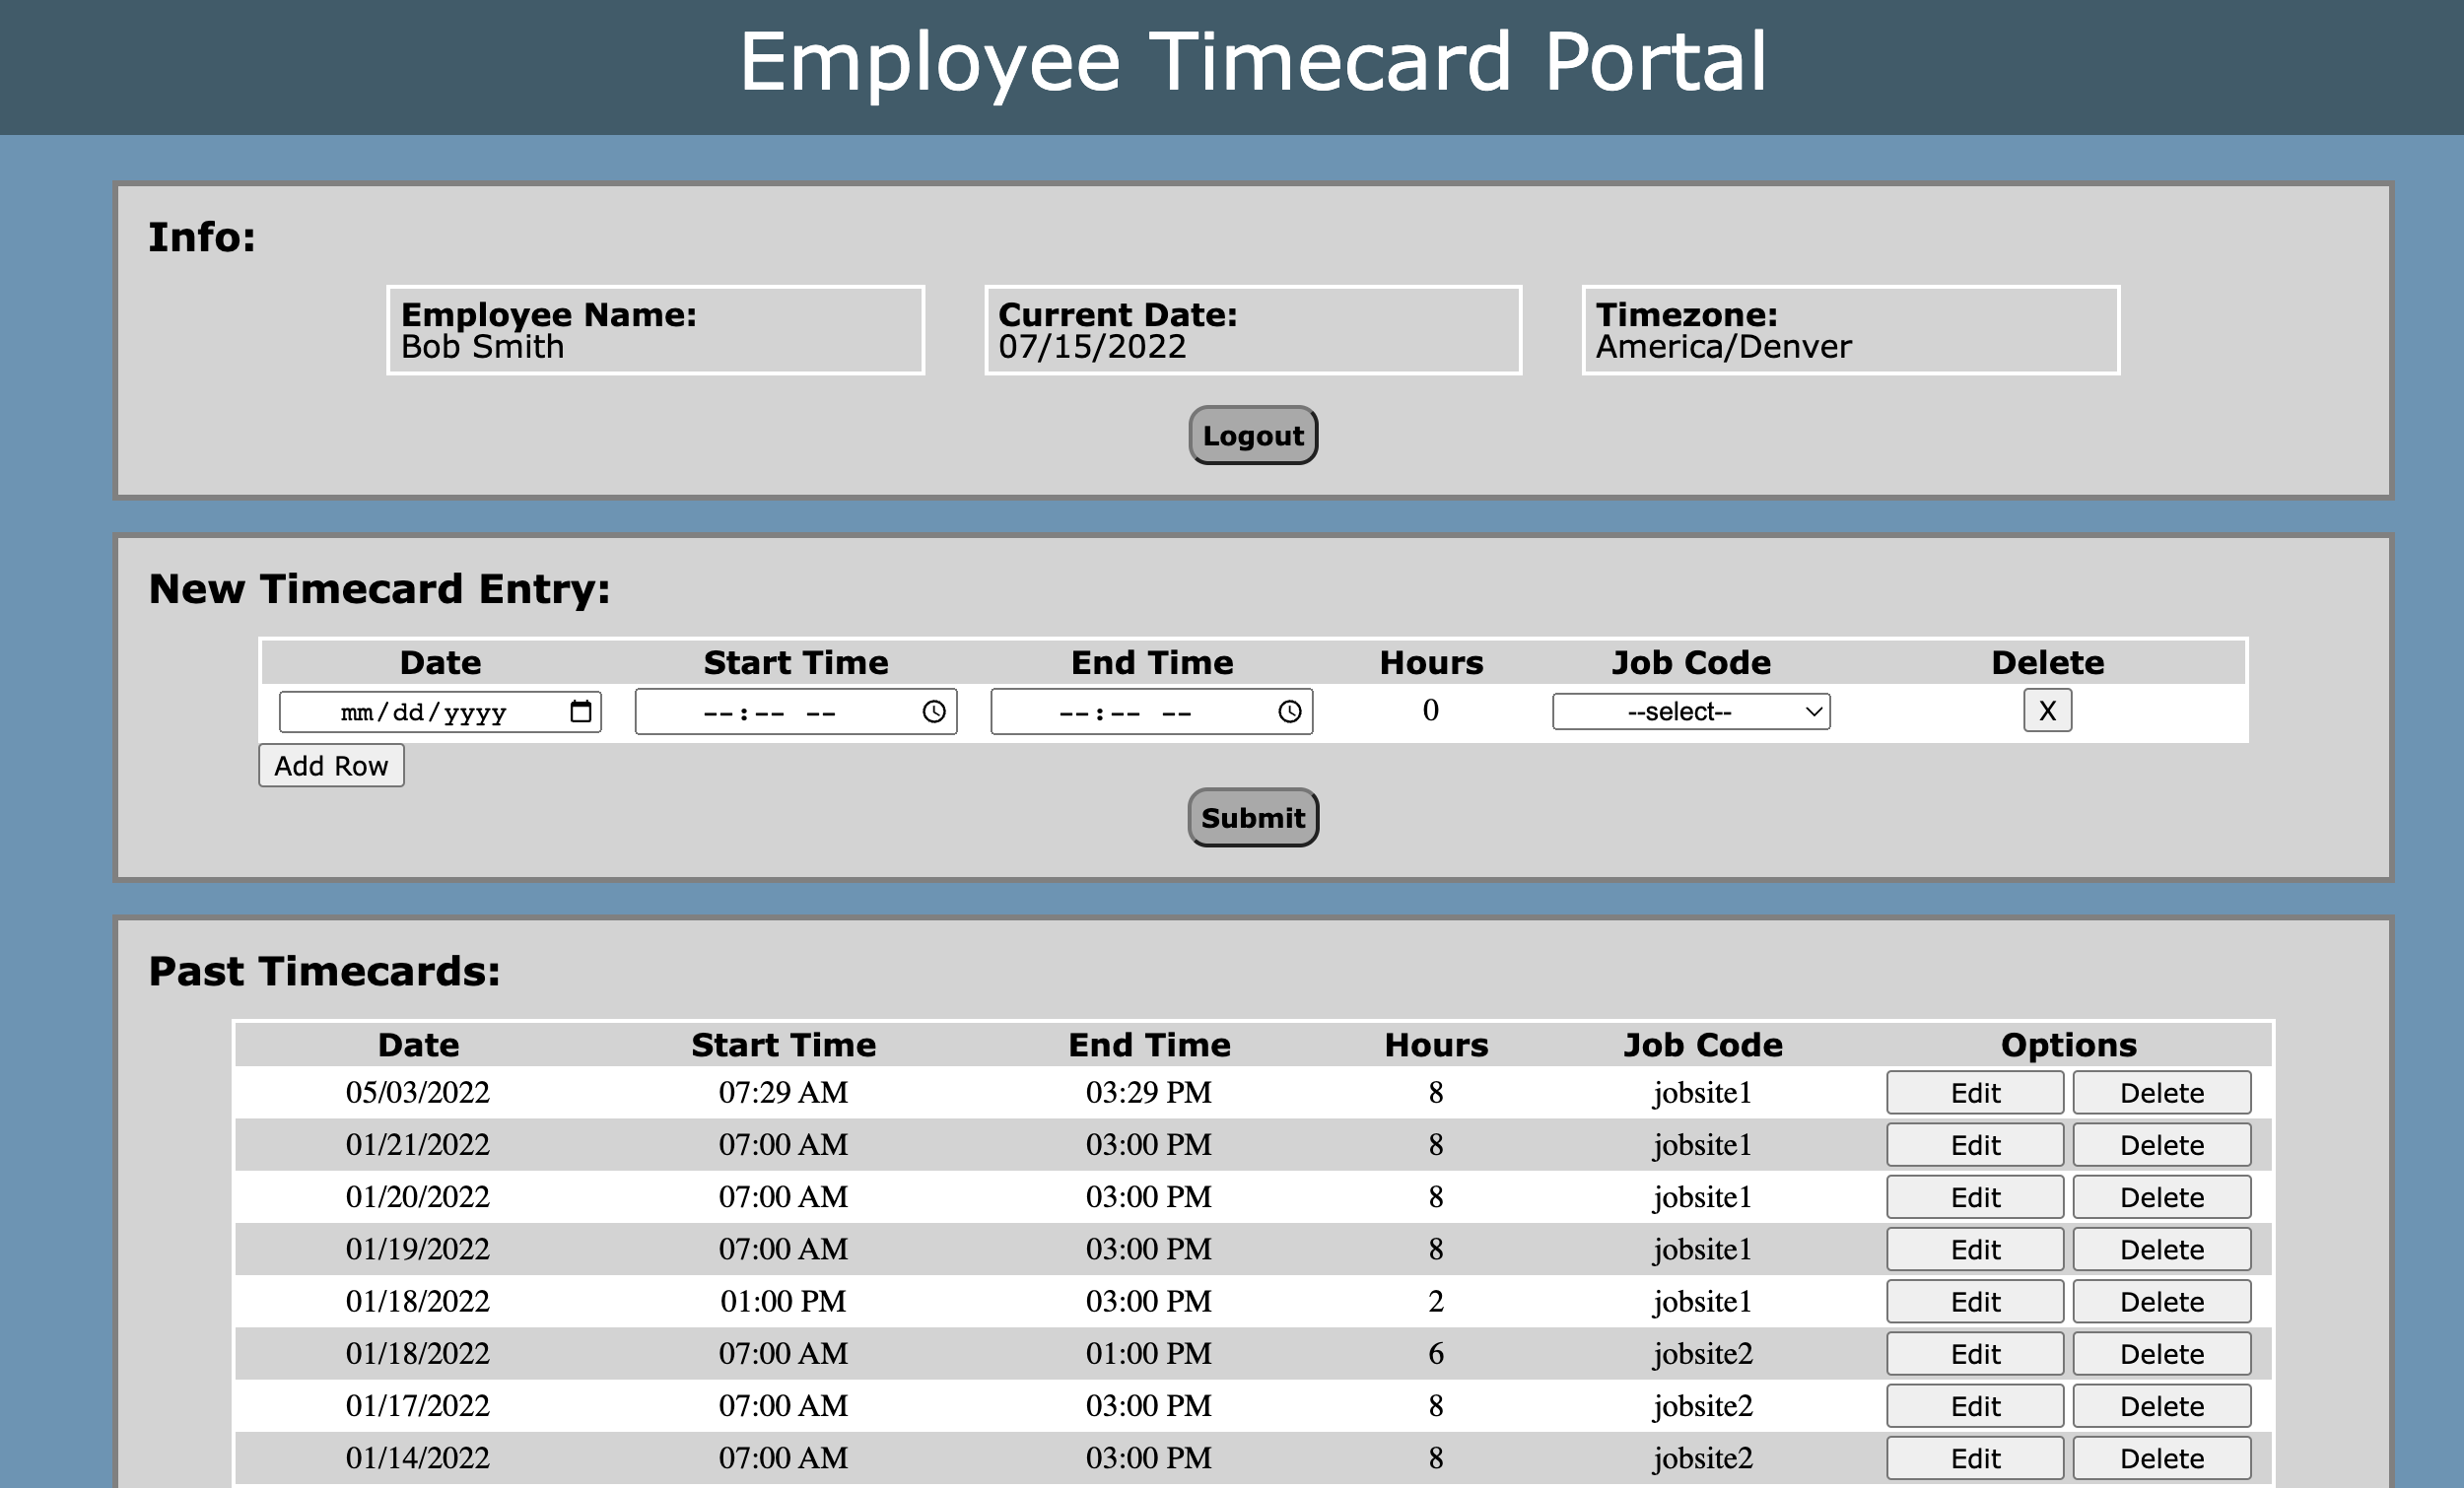Delete the 01/14/2022 timecard

[2162, 1458]
